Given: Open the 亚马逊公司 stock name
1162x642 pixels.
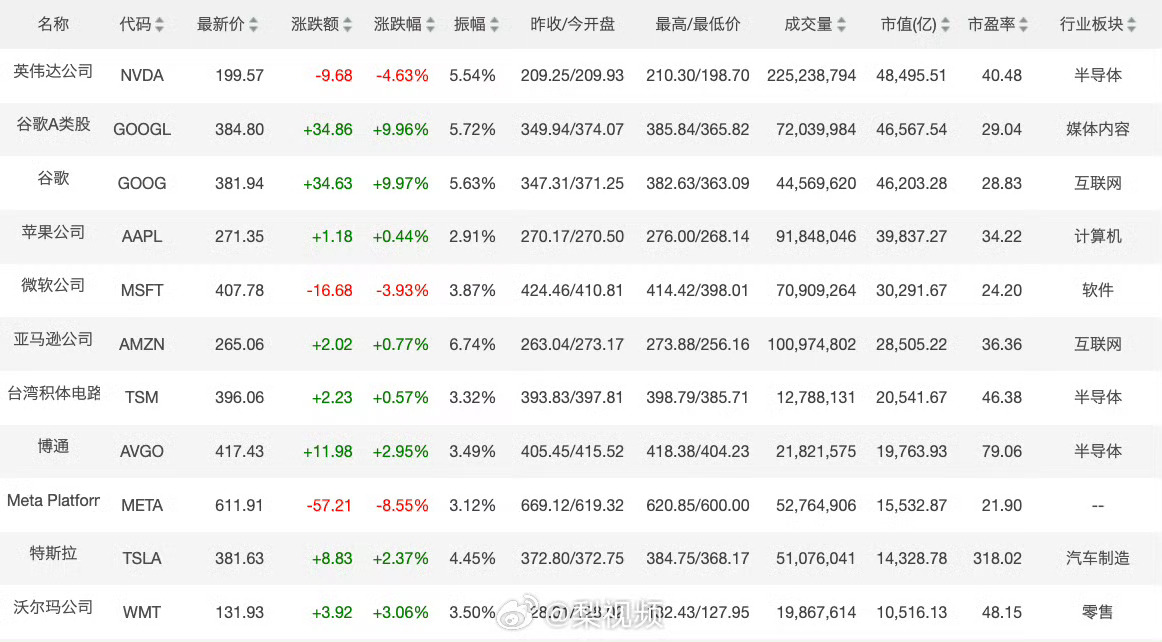Looking at the screenshot, I should click(53, 340).
